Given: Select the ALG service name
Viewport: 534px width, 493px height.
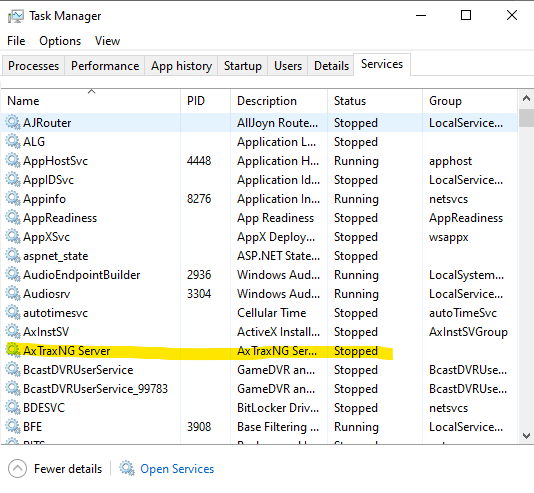Looking at the screenshot, I should click(34, 142).
